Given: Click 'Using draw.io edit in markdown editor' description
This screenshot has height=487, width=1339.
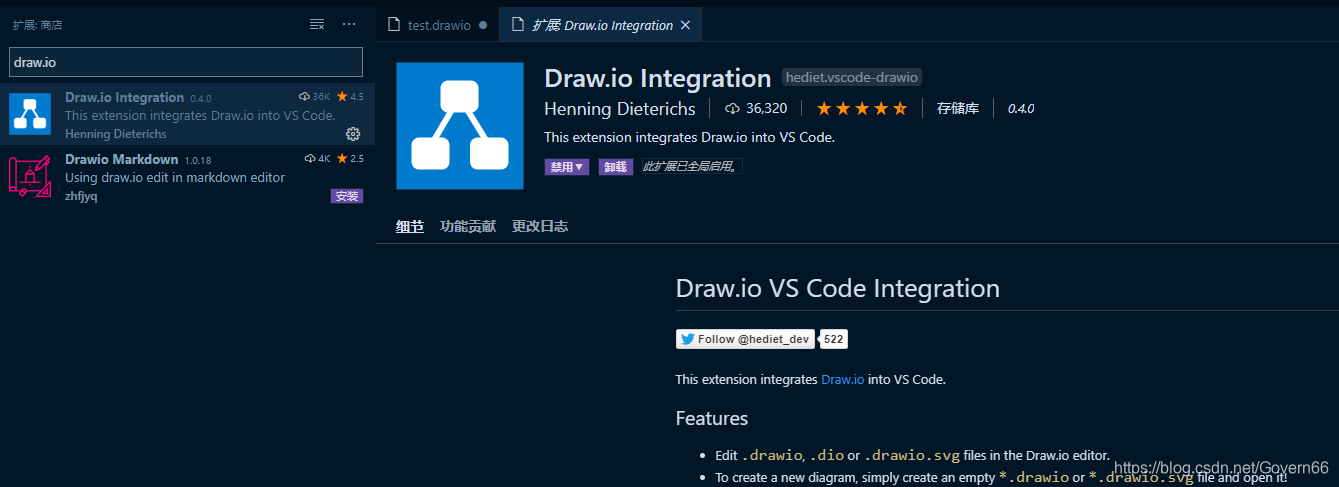Looking at the screenshot, I should [x=175, y=178].
